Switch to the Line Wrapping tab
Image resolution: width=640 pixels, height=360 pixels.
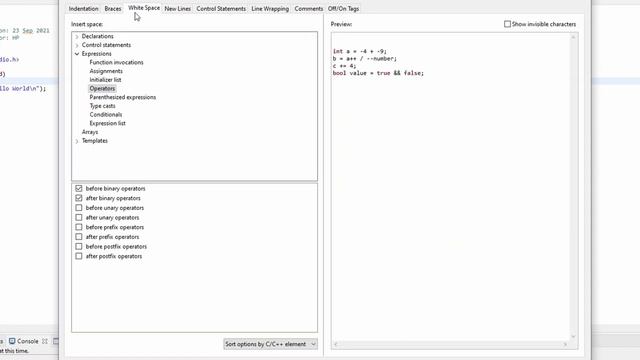click(x=270, y=9)
